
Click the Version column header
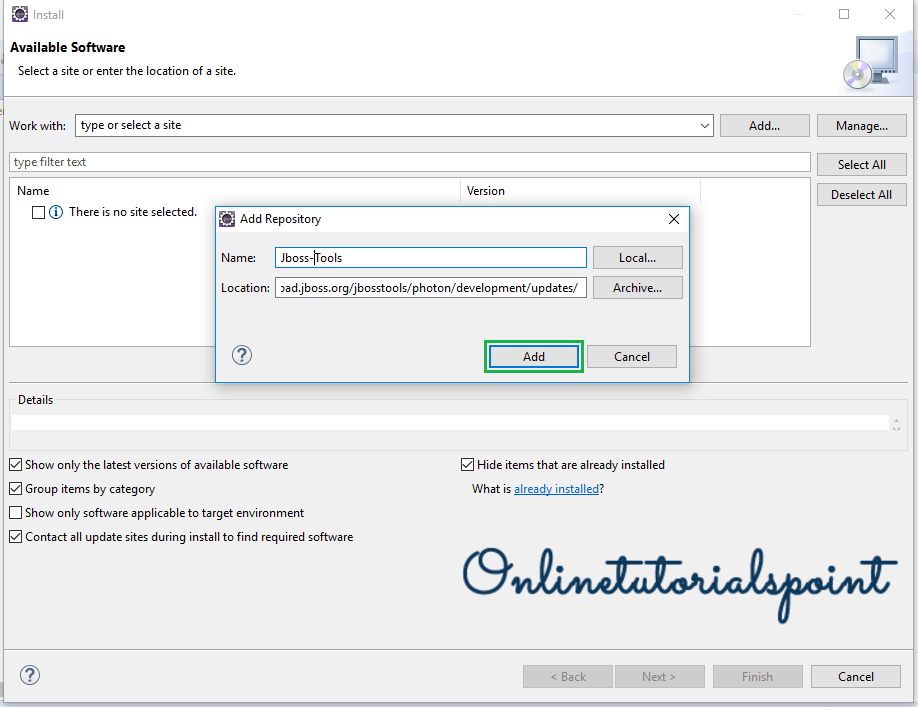[x=486, y=191]
